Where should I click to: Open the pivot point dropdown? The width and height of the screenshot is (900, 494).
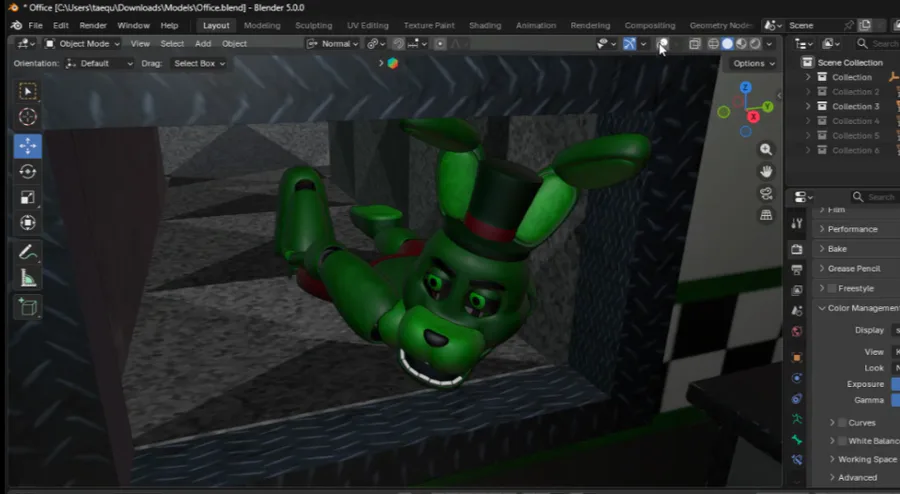[377, 44]
